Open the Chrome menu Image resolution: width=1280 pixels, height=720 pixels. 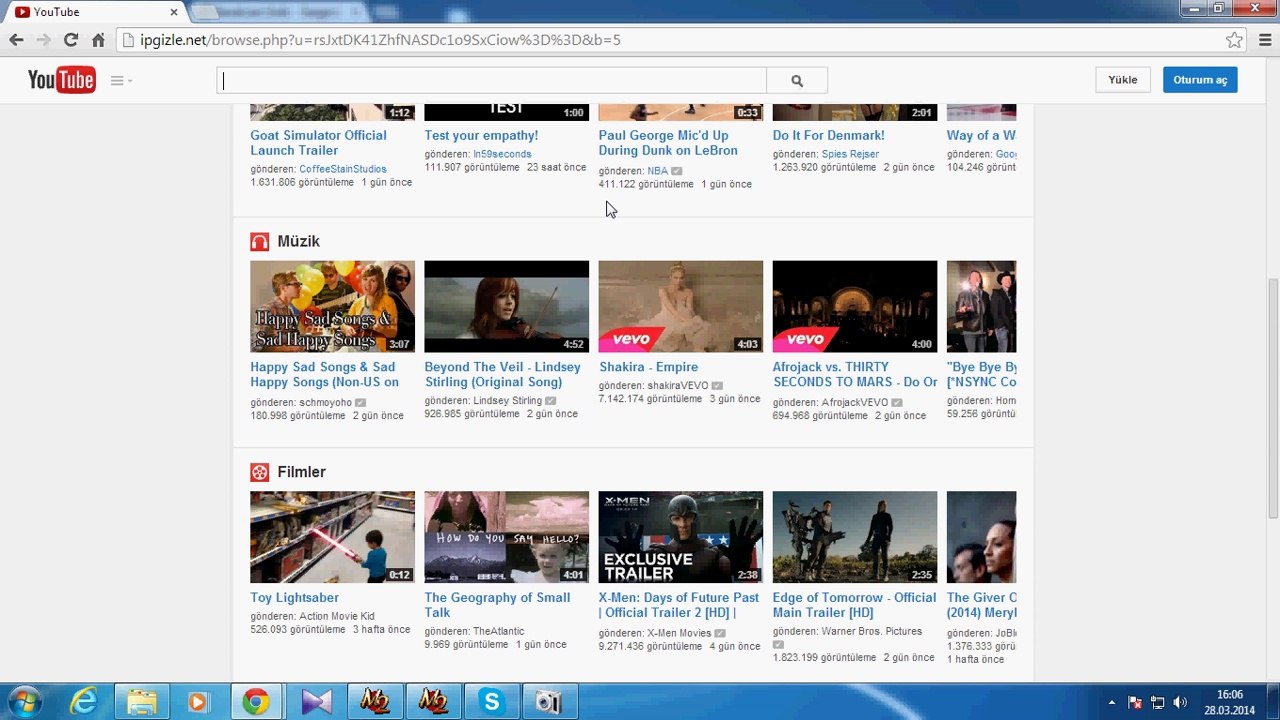[x=1264, y=40]
